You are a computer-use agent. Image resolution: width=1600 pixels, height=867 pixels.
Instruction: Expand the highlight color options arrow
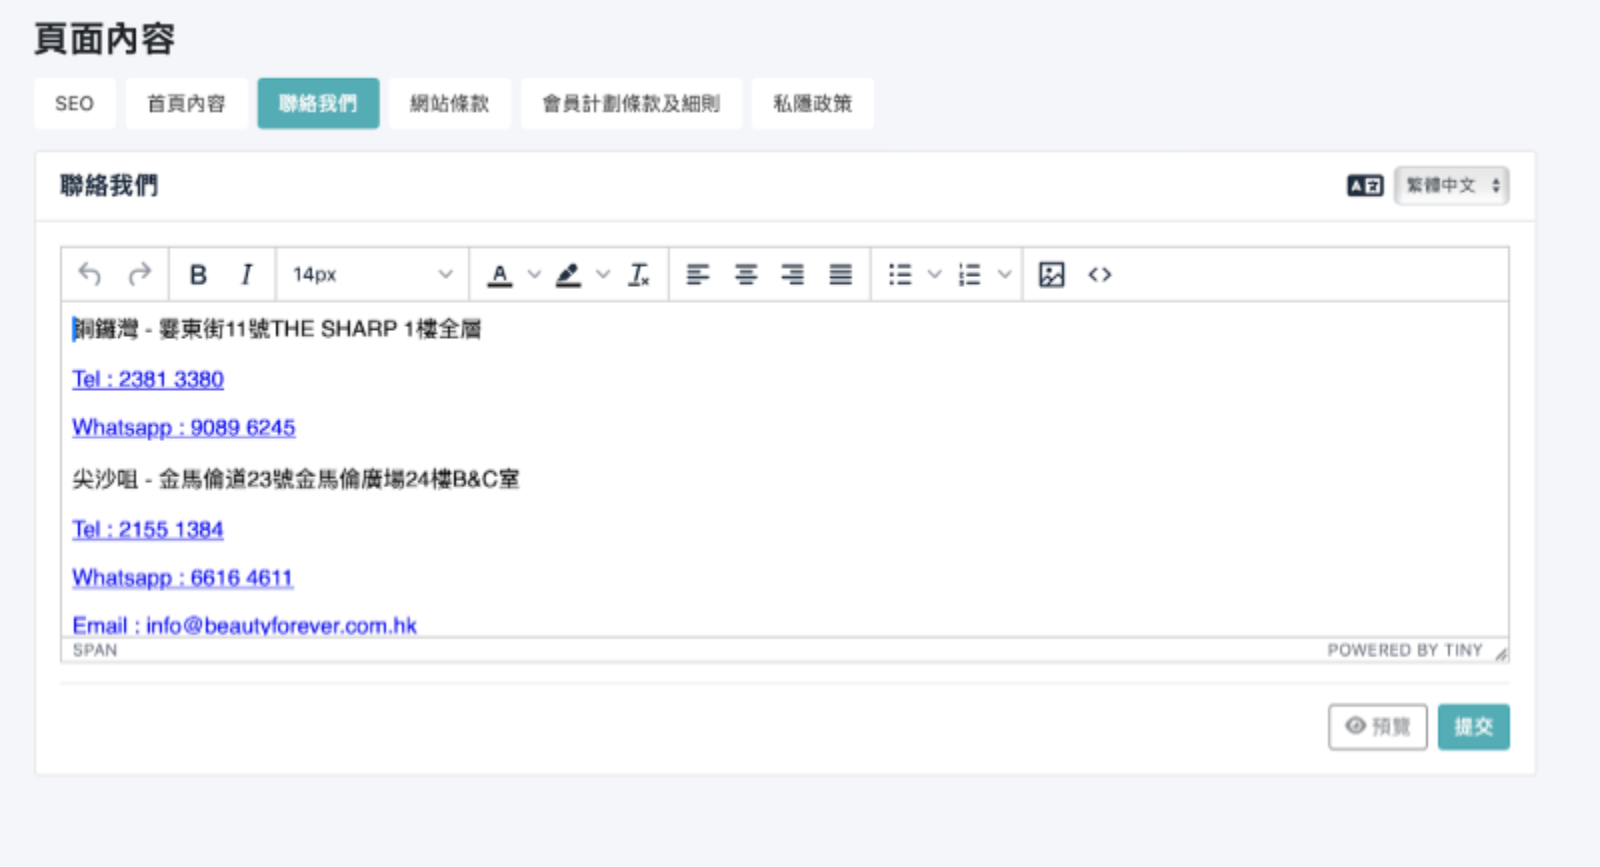tap(603, 274)
